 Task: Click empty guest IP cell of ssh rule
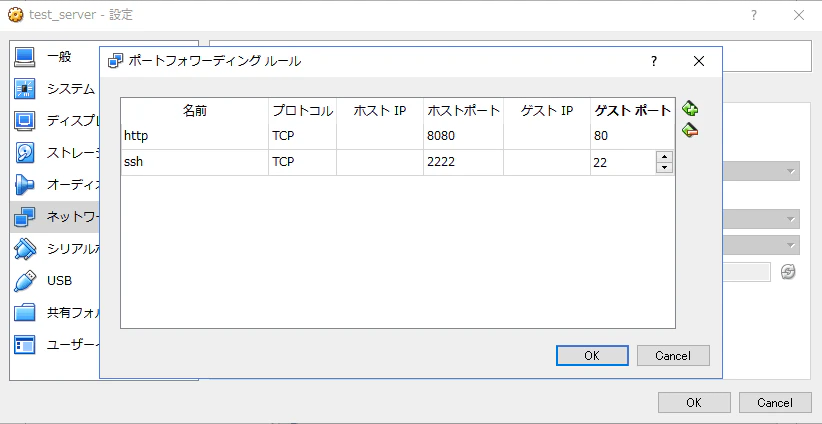pos(547,162)
